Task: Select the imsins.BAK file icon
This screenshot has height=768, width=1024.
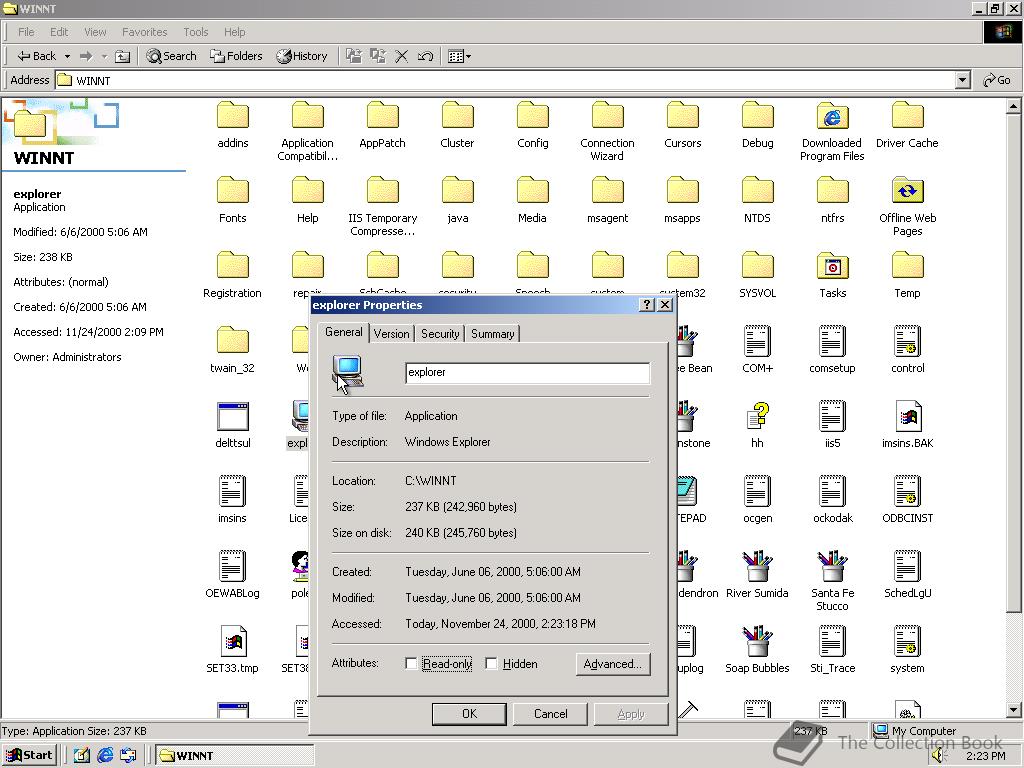Action: pyautogui.click(x=907, y=416)
